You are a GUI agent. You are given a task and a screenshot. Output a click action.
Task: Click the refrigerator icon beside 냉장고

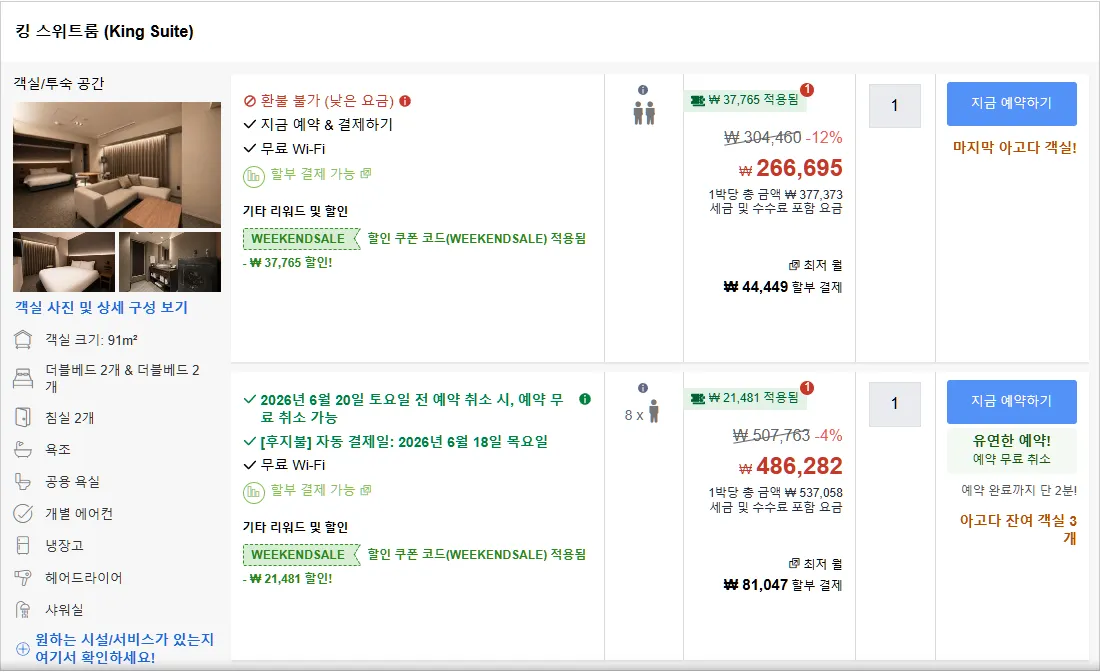[23, 545]
